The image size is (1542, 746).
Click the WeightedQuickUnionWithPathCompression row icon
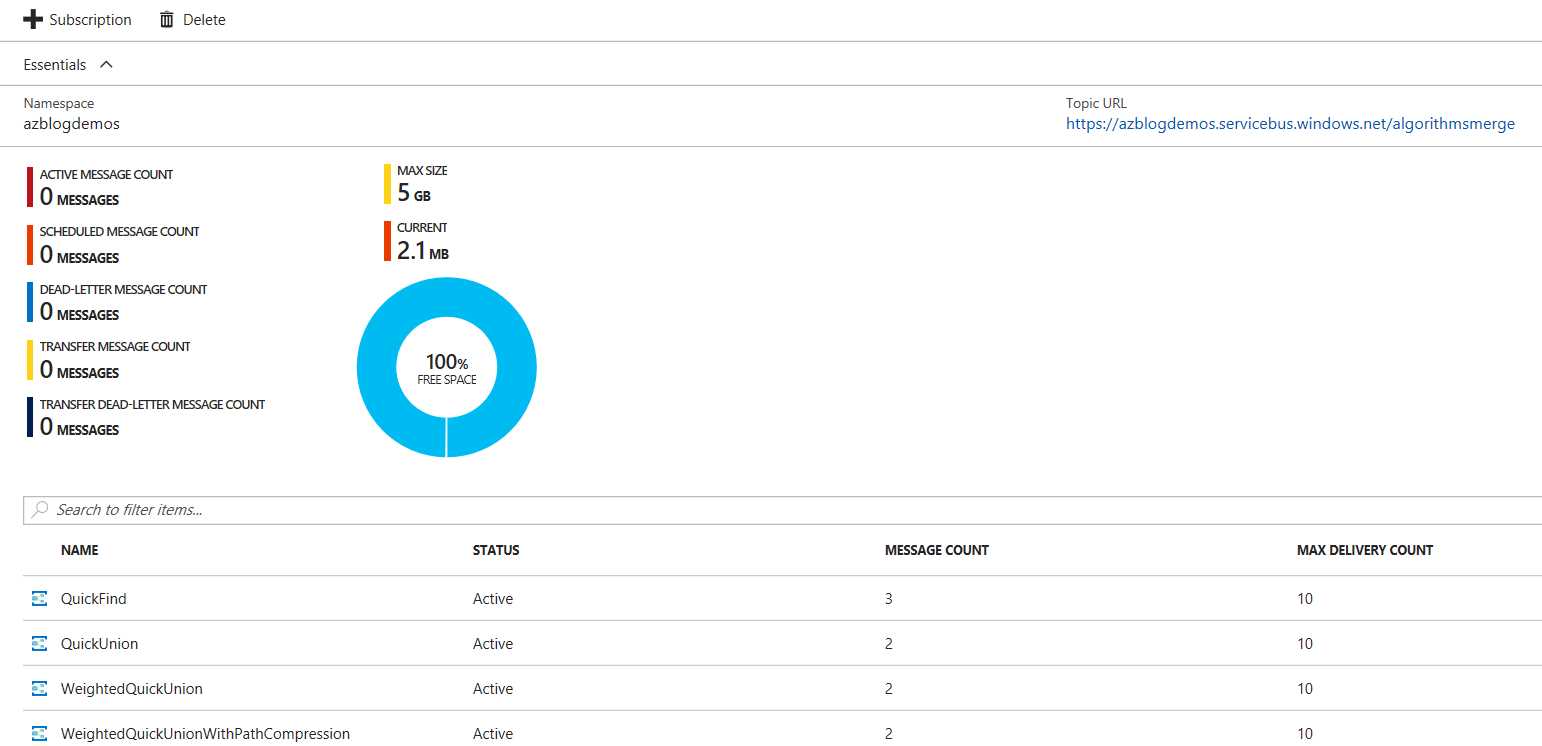(40, 733)
